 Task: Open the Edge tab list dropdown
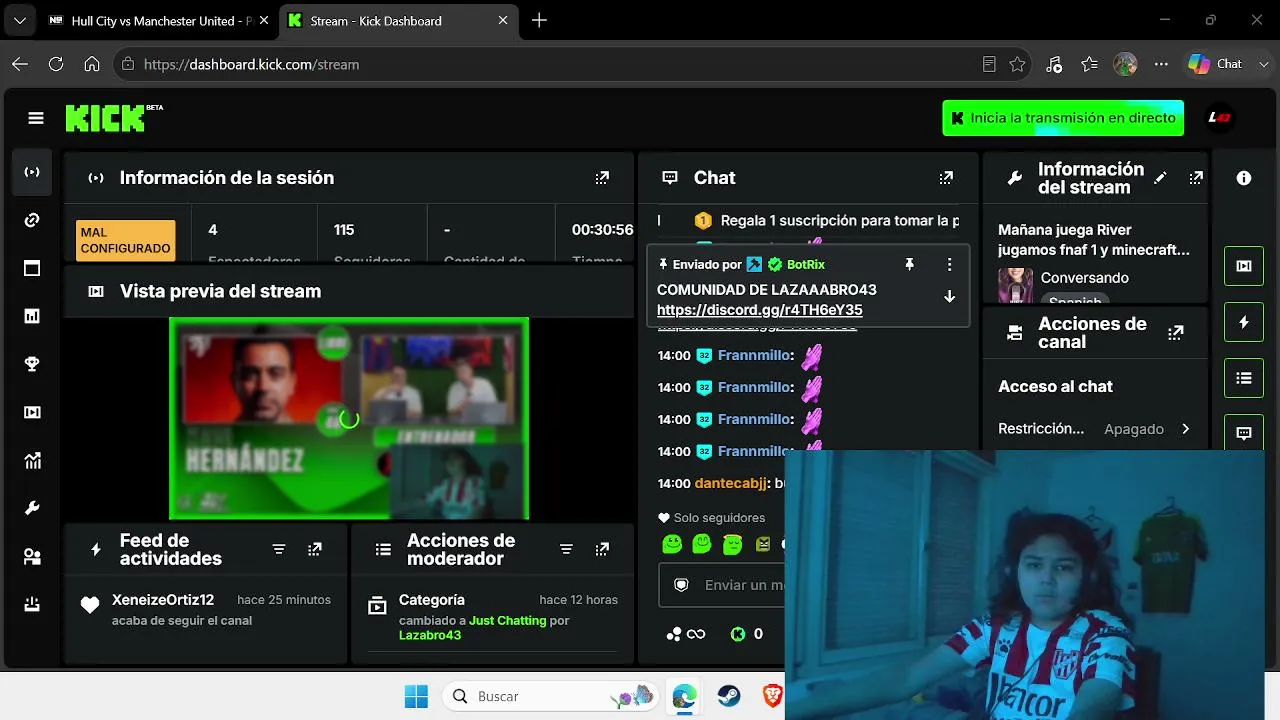point(20,20)
